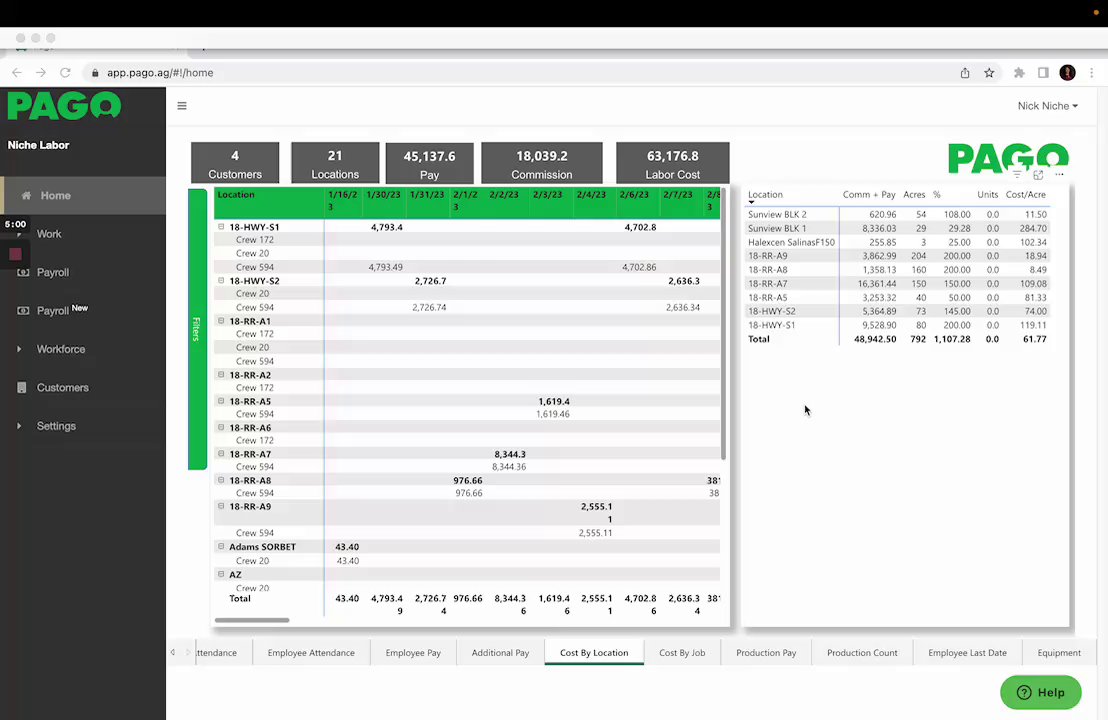1108x720 pixels.
Task: Open the browser extensions puzzle icon
Action: tap(1019, 73)
